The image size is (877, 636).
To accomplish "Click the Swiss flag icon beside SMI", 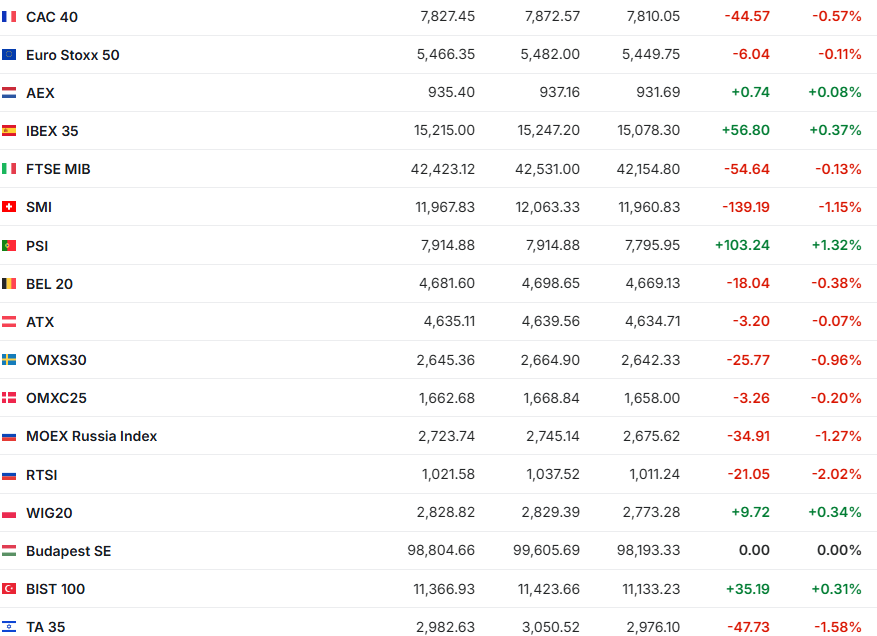I will pyautogui.click(x=9, y=207).
